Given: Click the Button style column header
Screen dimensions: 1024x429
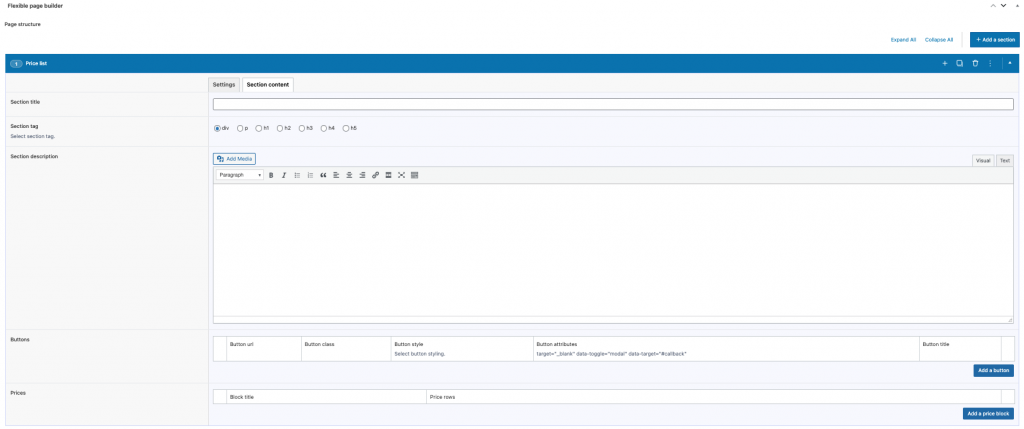Looking at the screenshot, I should tap(409, 343).
